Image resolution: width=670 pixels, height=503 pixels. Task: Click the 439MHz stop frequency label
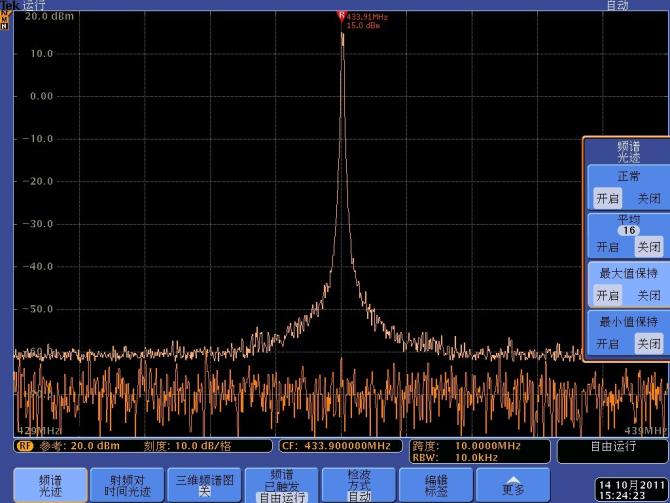pyautogui.click(x=645, y=430)
